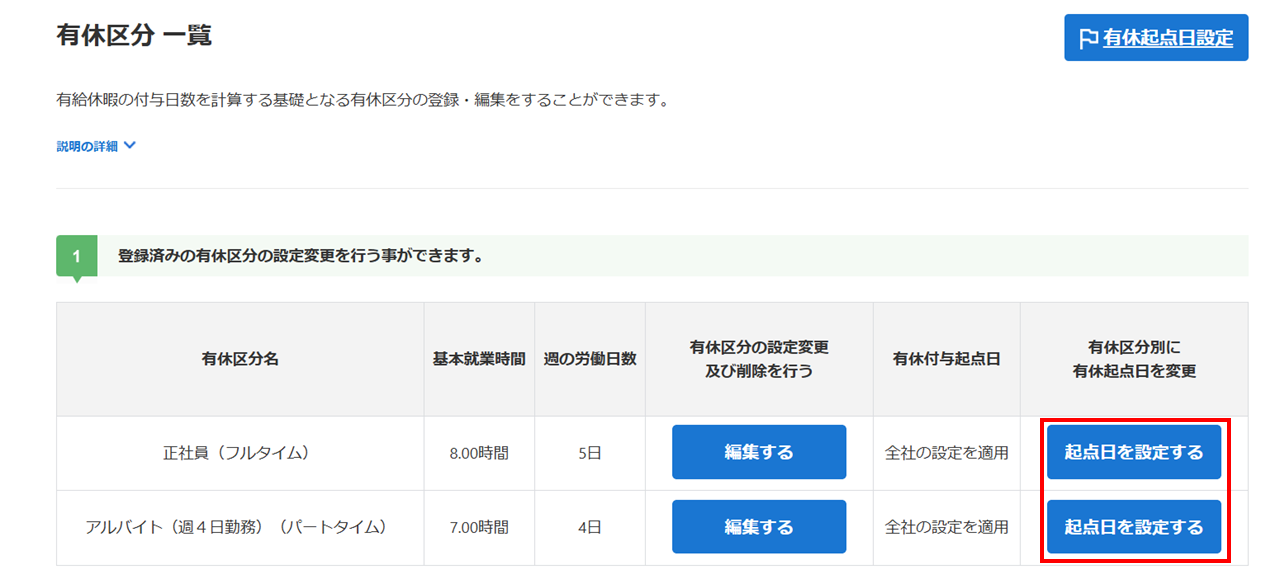Click 全社の設定を適用 in アルバイト row
Image resolution: width=1280 pixels, height=584 pixels.
(x=947, y=527)
